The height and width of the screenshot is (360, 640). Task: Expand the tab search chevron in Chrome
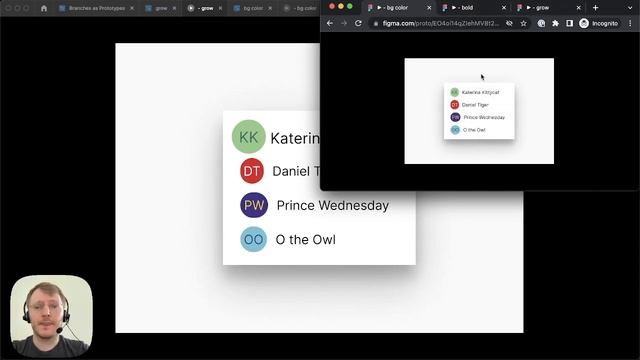pyautogui.click(x=630, y=8)
